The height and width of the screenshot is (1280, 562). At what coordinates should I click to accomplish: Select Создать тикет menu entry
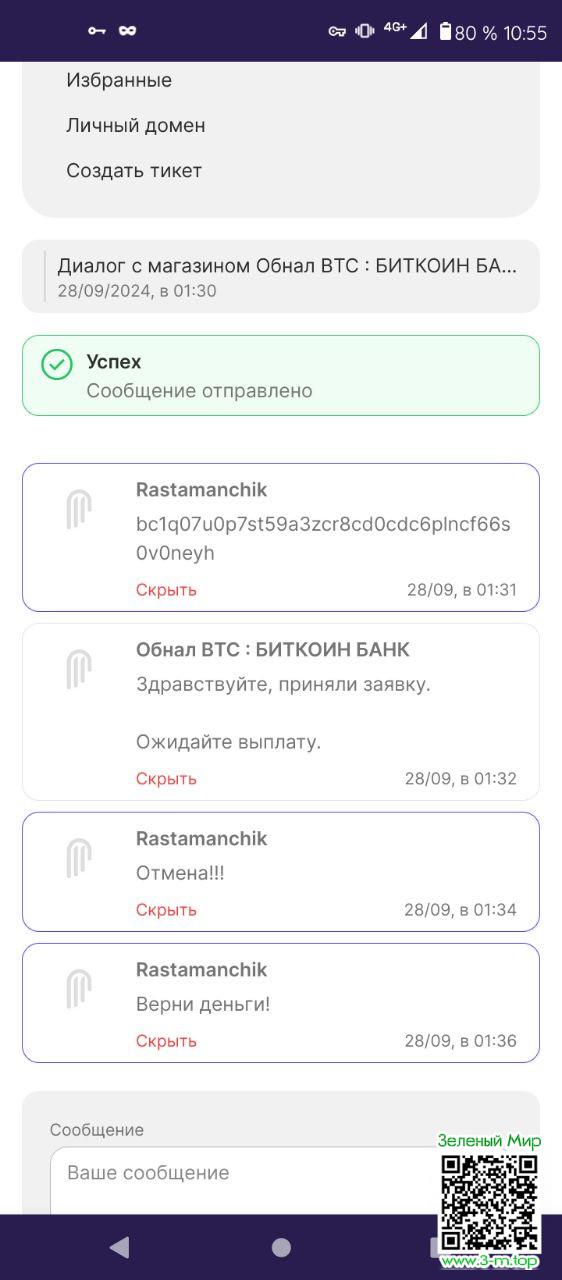click(x=134, y=170)
